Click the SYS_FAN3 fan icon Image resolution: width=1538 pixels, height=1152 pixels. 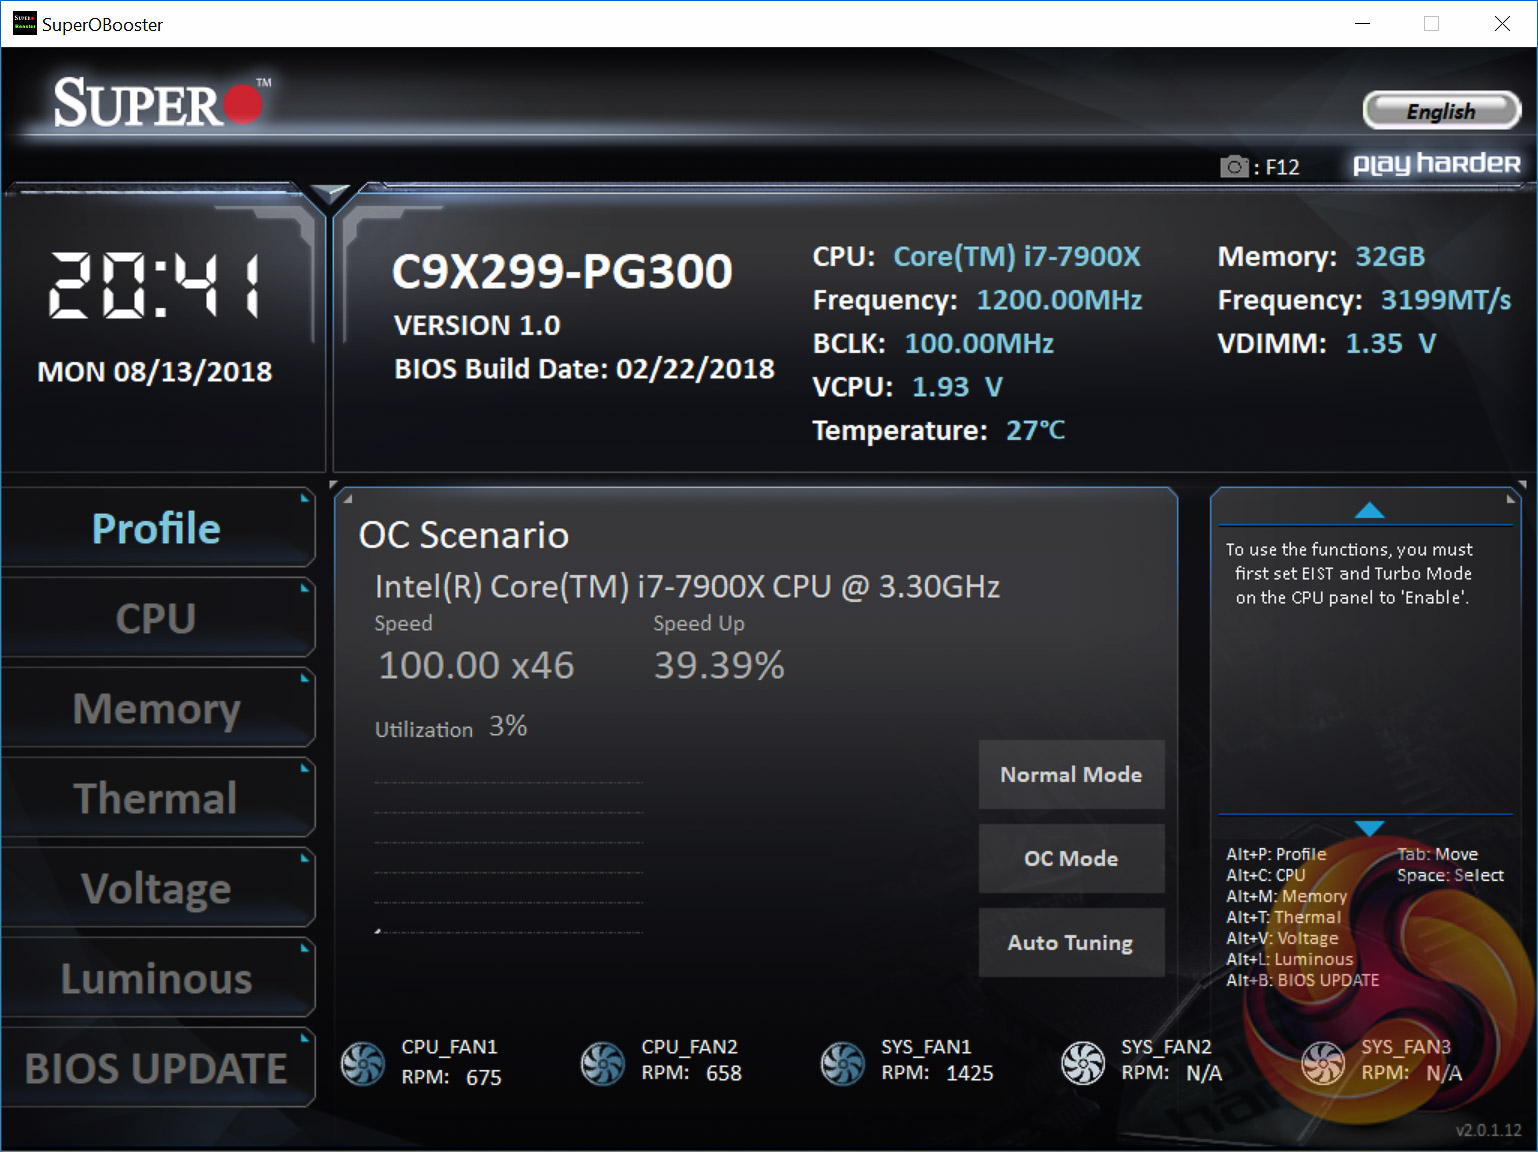tap(1323, 1063)
